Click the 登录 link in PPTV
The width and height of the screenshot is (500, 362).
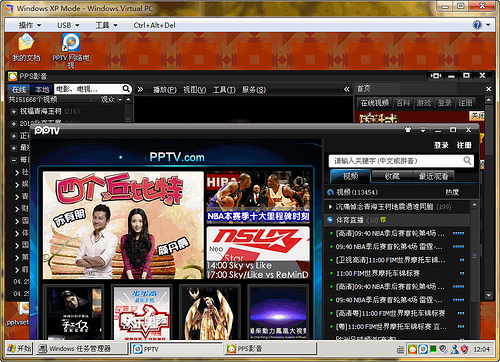(x=441, y=145)
